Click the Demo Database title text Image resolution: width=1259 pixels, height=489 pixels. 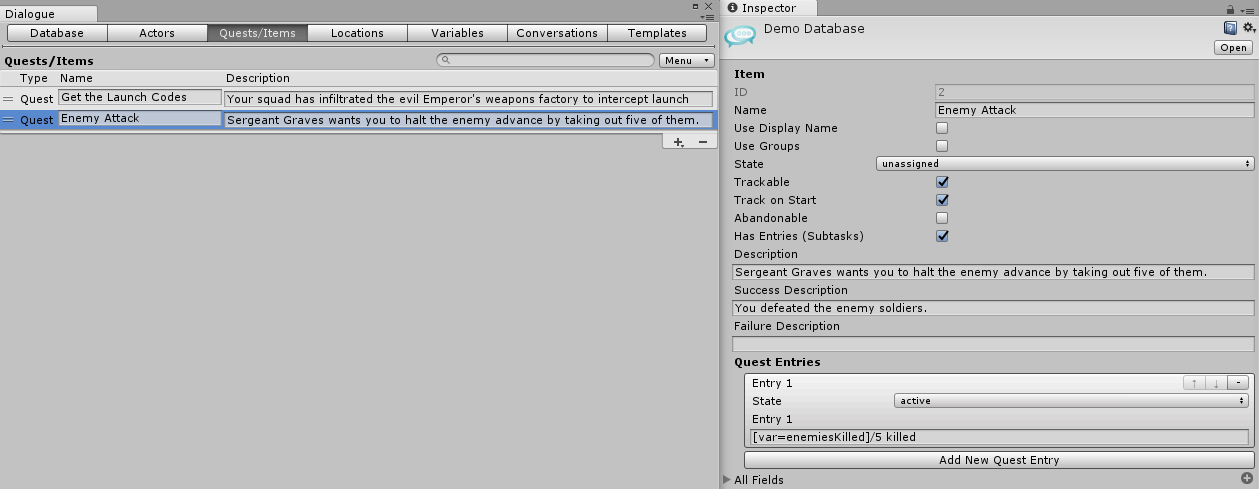point(814,29)
